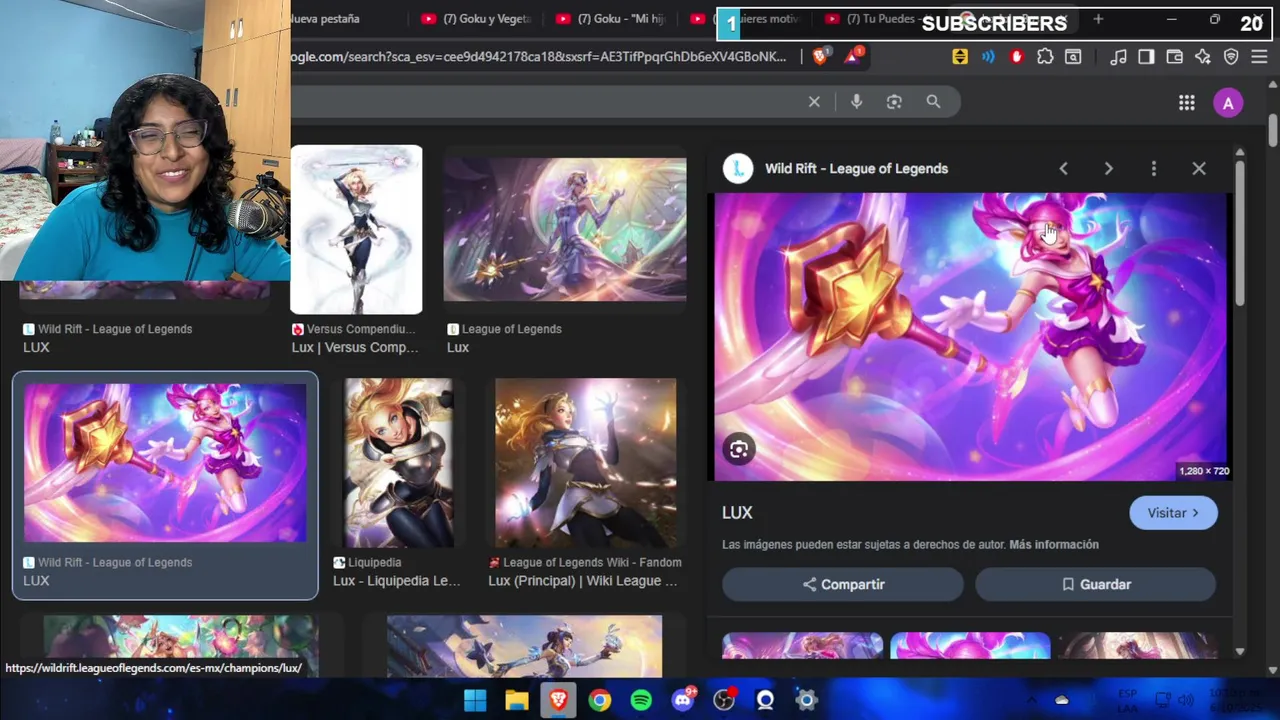Open the Más información link
This screenshot has height=720, width=1280.
click(x=1054, y=545)
